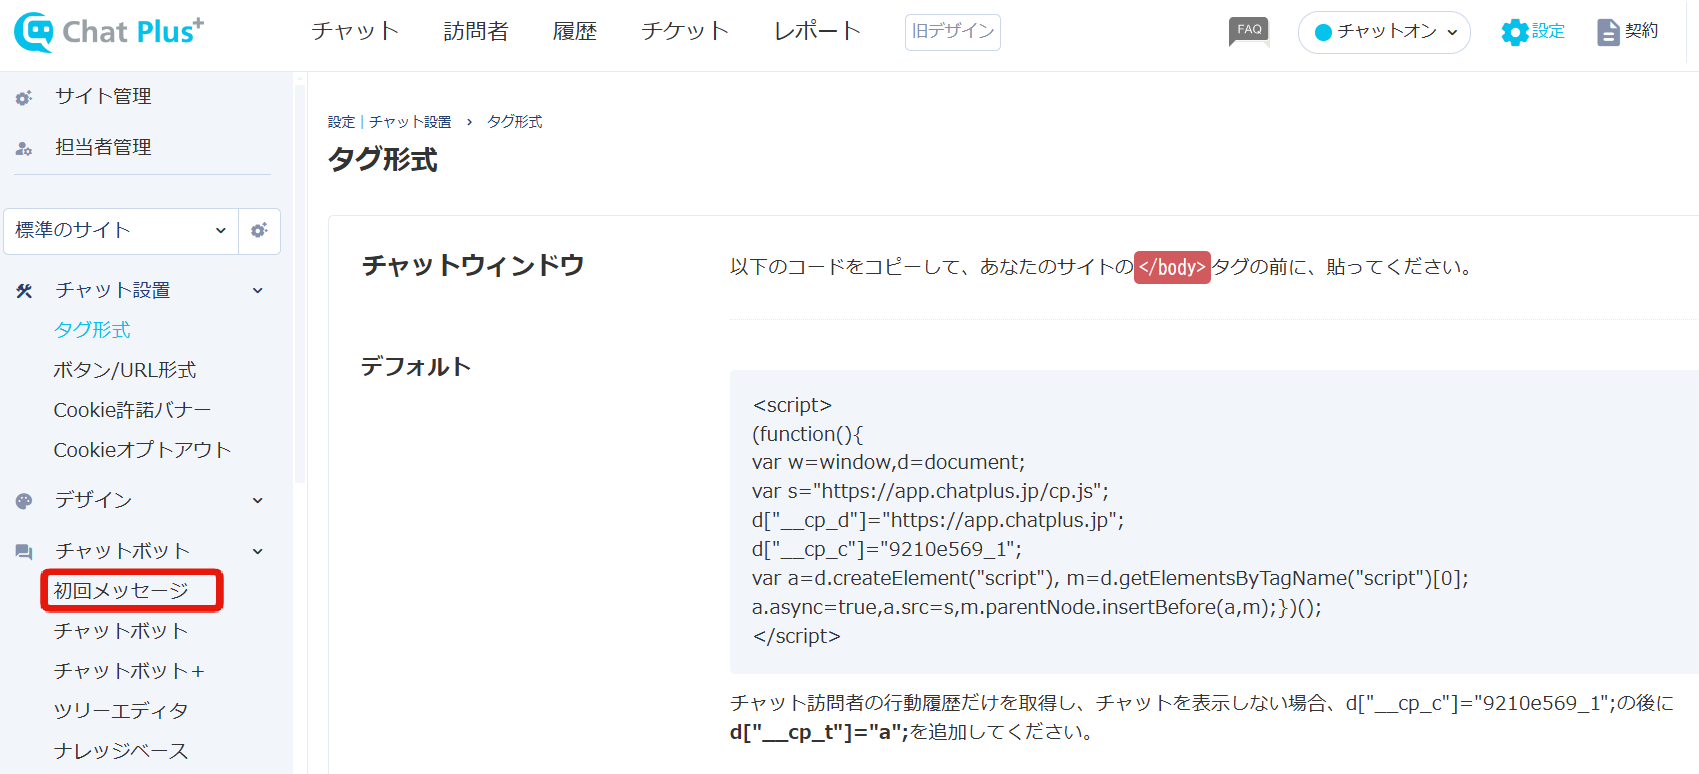Screen dimensions: 1699x774
Task: Click the デフォルト label
Action: 416,367
